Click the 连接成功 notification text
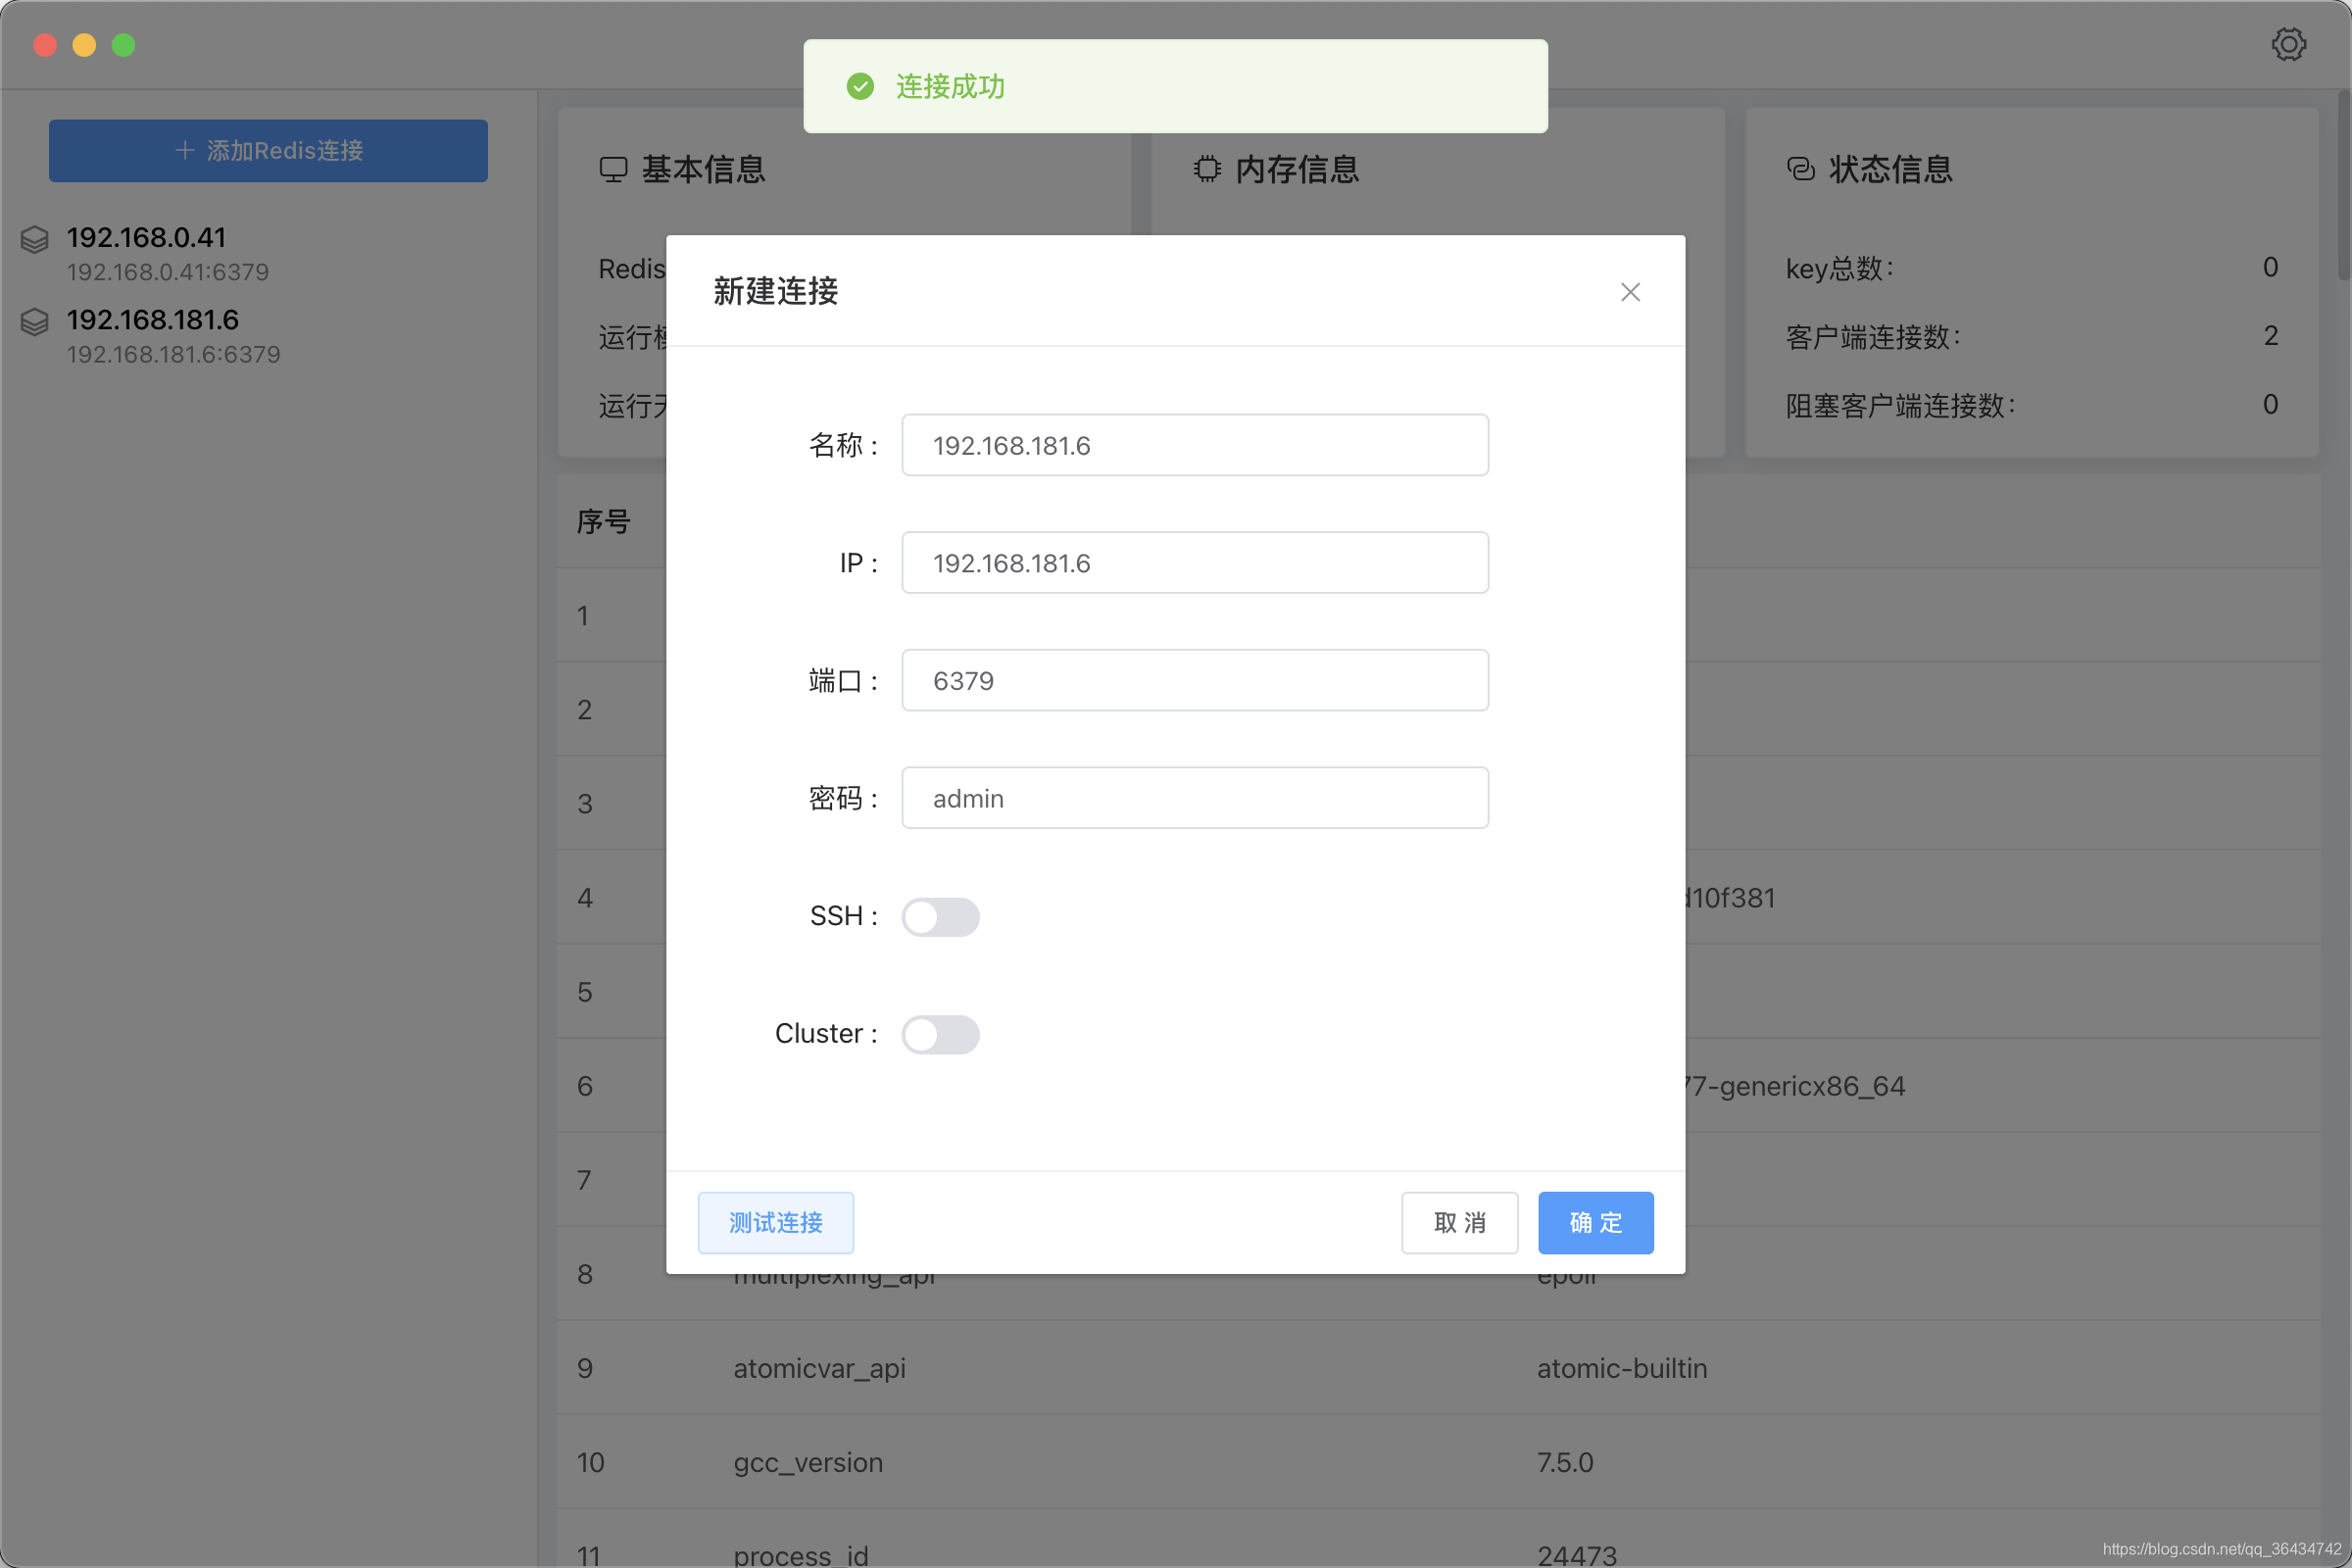The width and height of the screenshot is (2352, 1568). pyautogui.click(x=950, y=87)
